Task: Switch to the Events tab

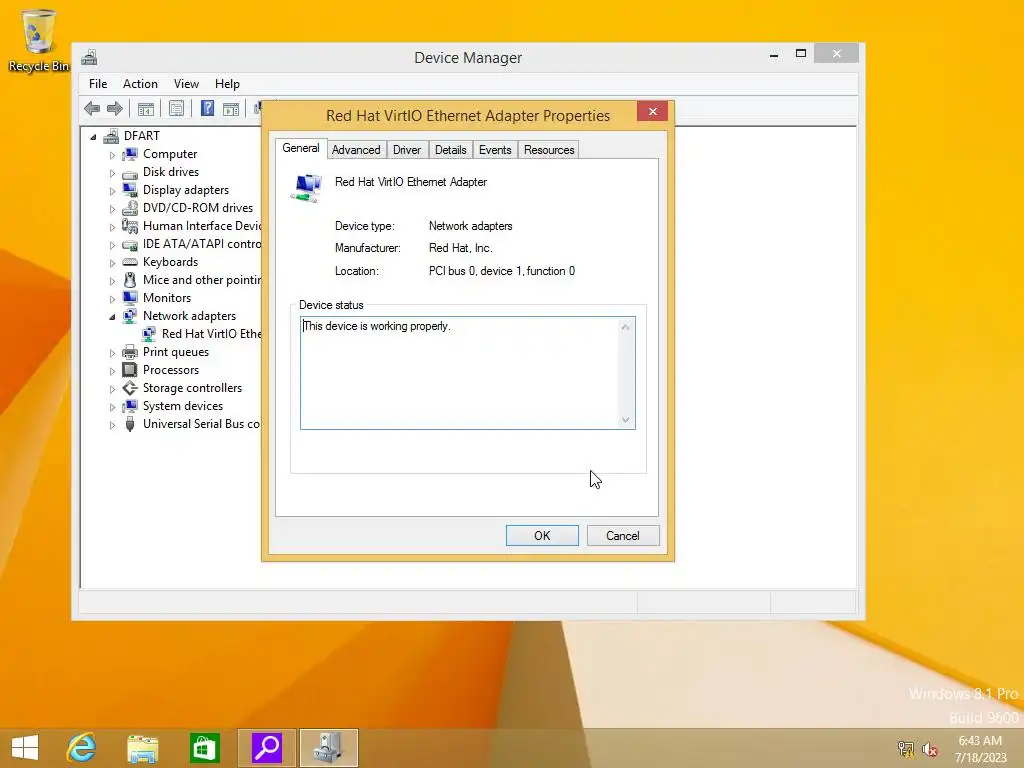Action: (495, 150)
